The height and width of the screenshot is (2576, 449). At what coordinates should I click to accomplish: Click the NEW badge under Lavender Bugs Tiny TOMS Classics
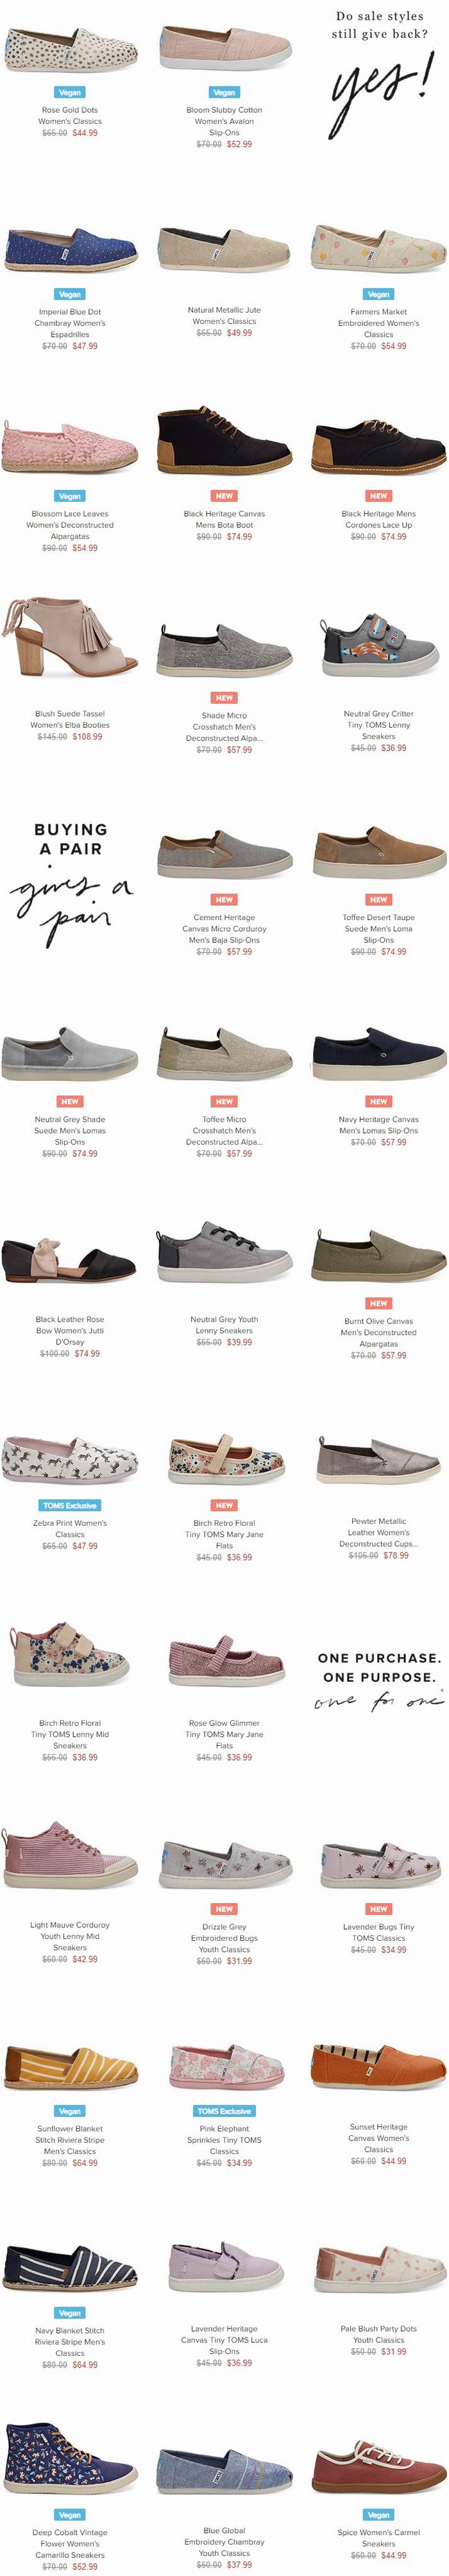point(378,1908)
